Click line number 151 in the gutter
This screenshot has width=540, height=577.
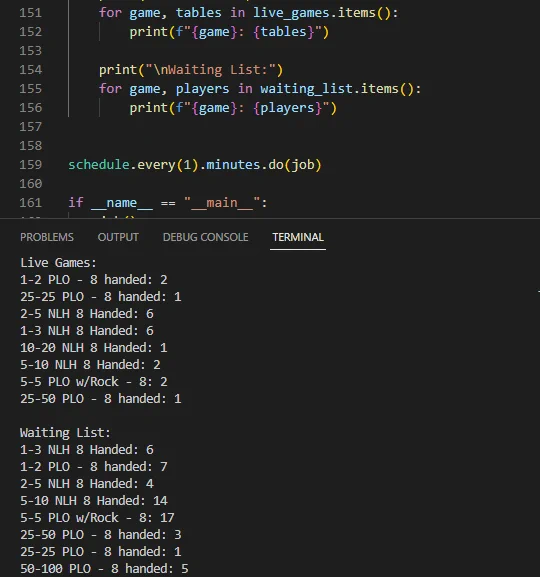click(x=31, y=13)
